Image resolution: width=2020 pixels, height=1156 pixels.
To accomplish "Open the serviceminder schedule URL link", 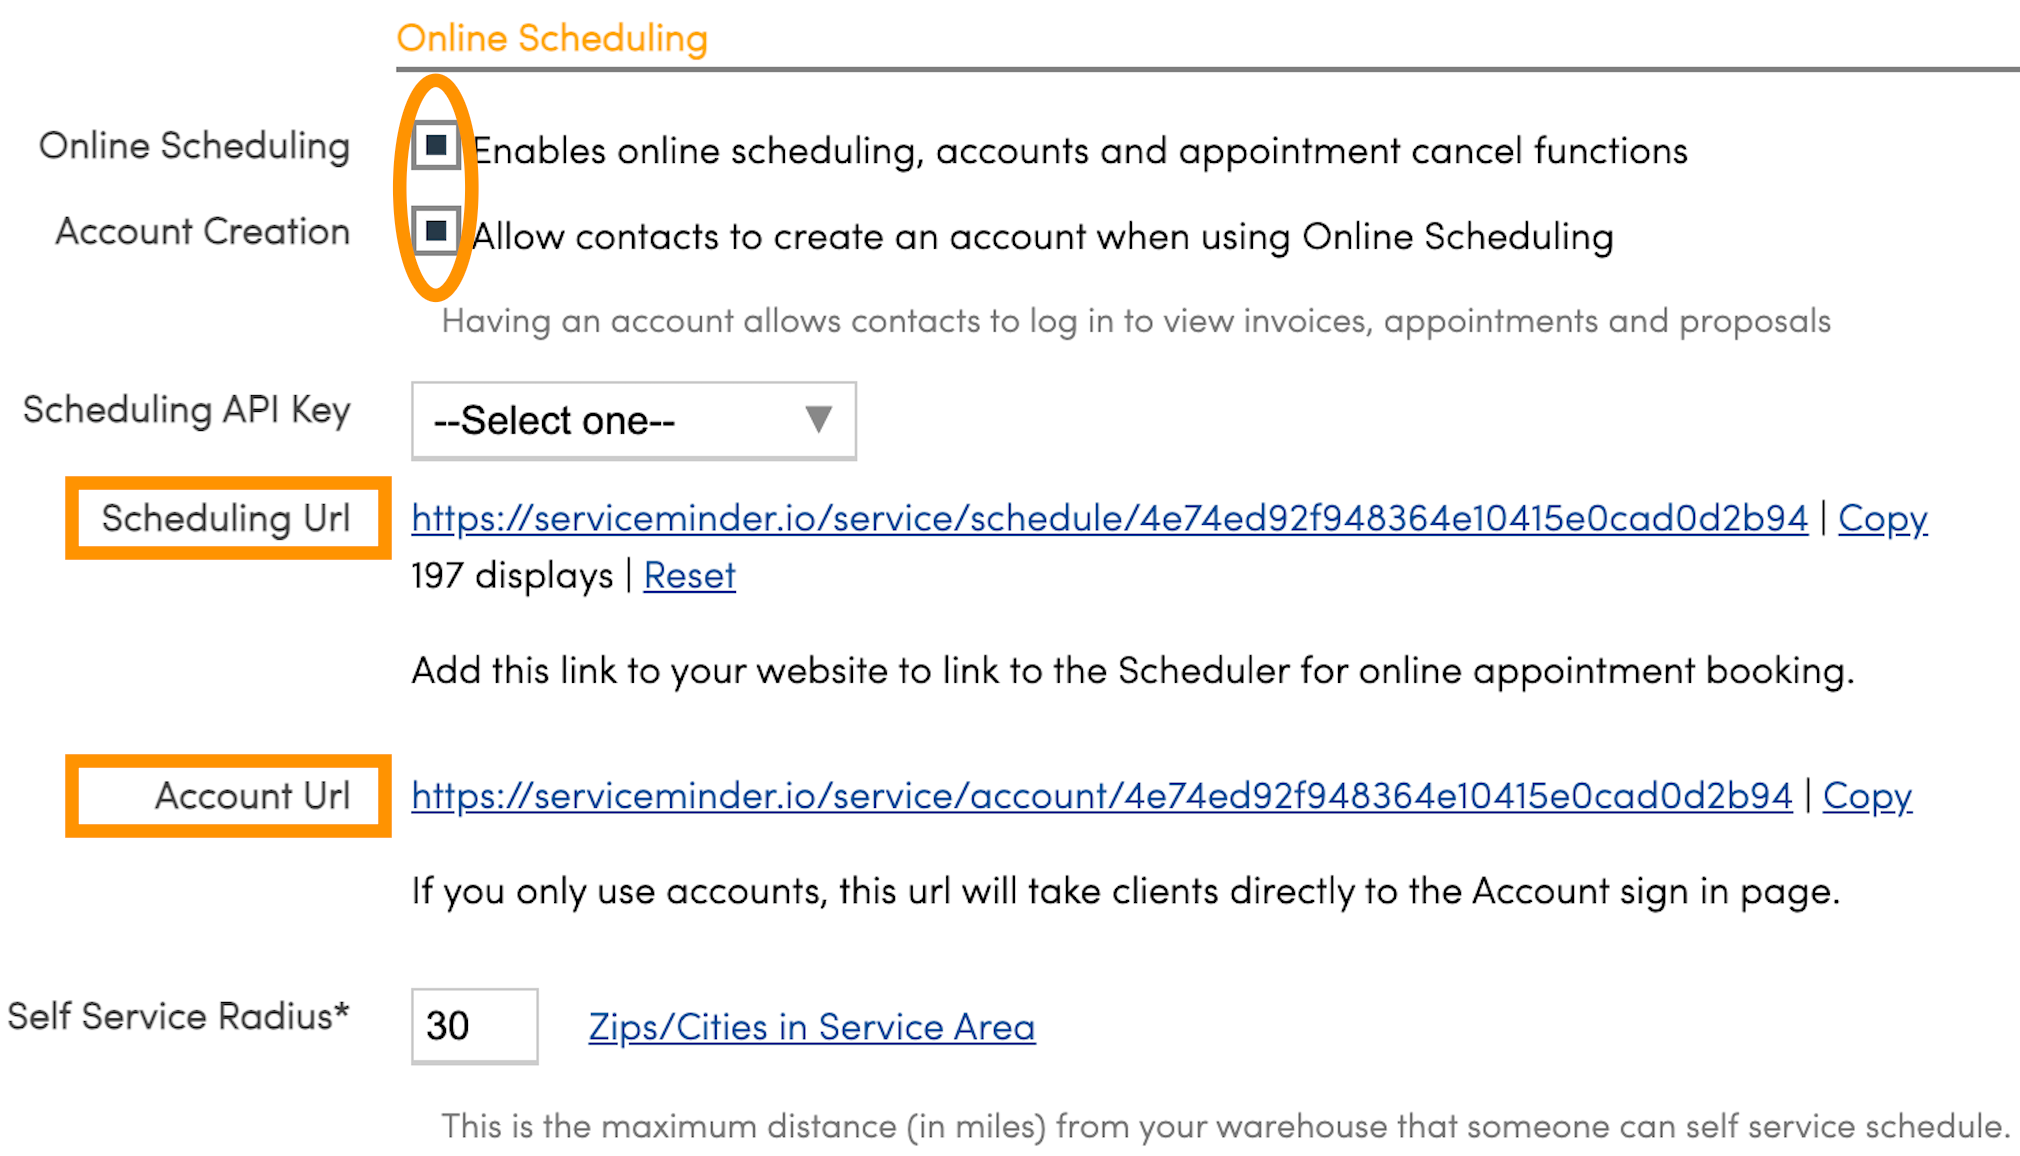I will [x=1109, y=518].
